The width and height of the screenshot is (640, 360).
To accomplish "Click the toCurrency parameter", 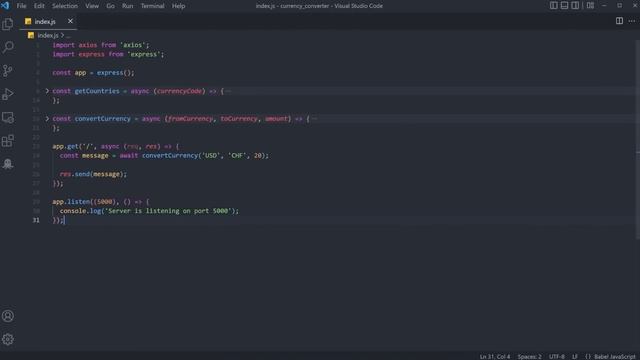I will click(239, 119).
